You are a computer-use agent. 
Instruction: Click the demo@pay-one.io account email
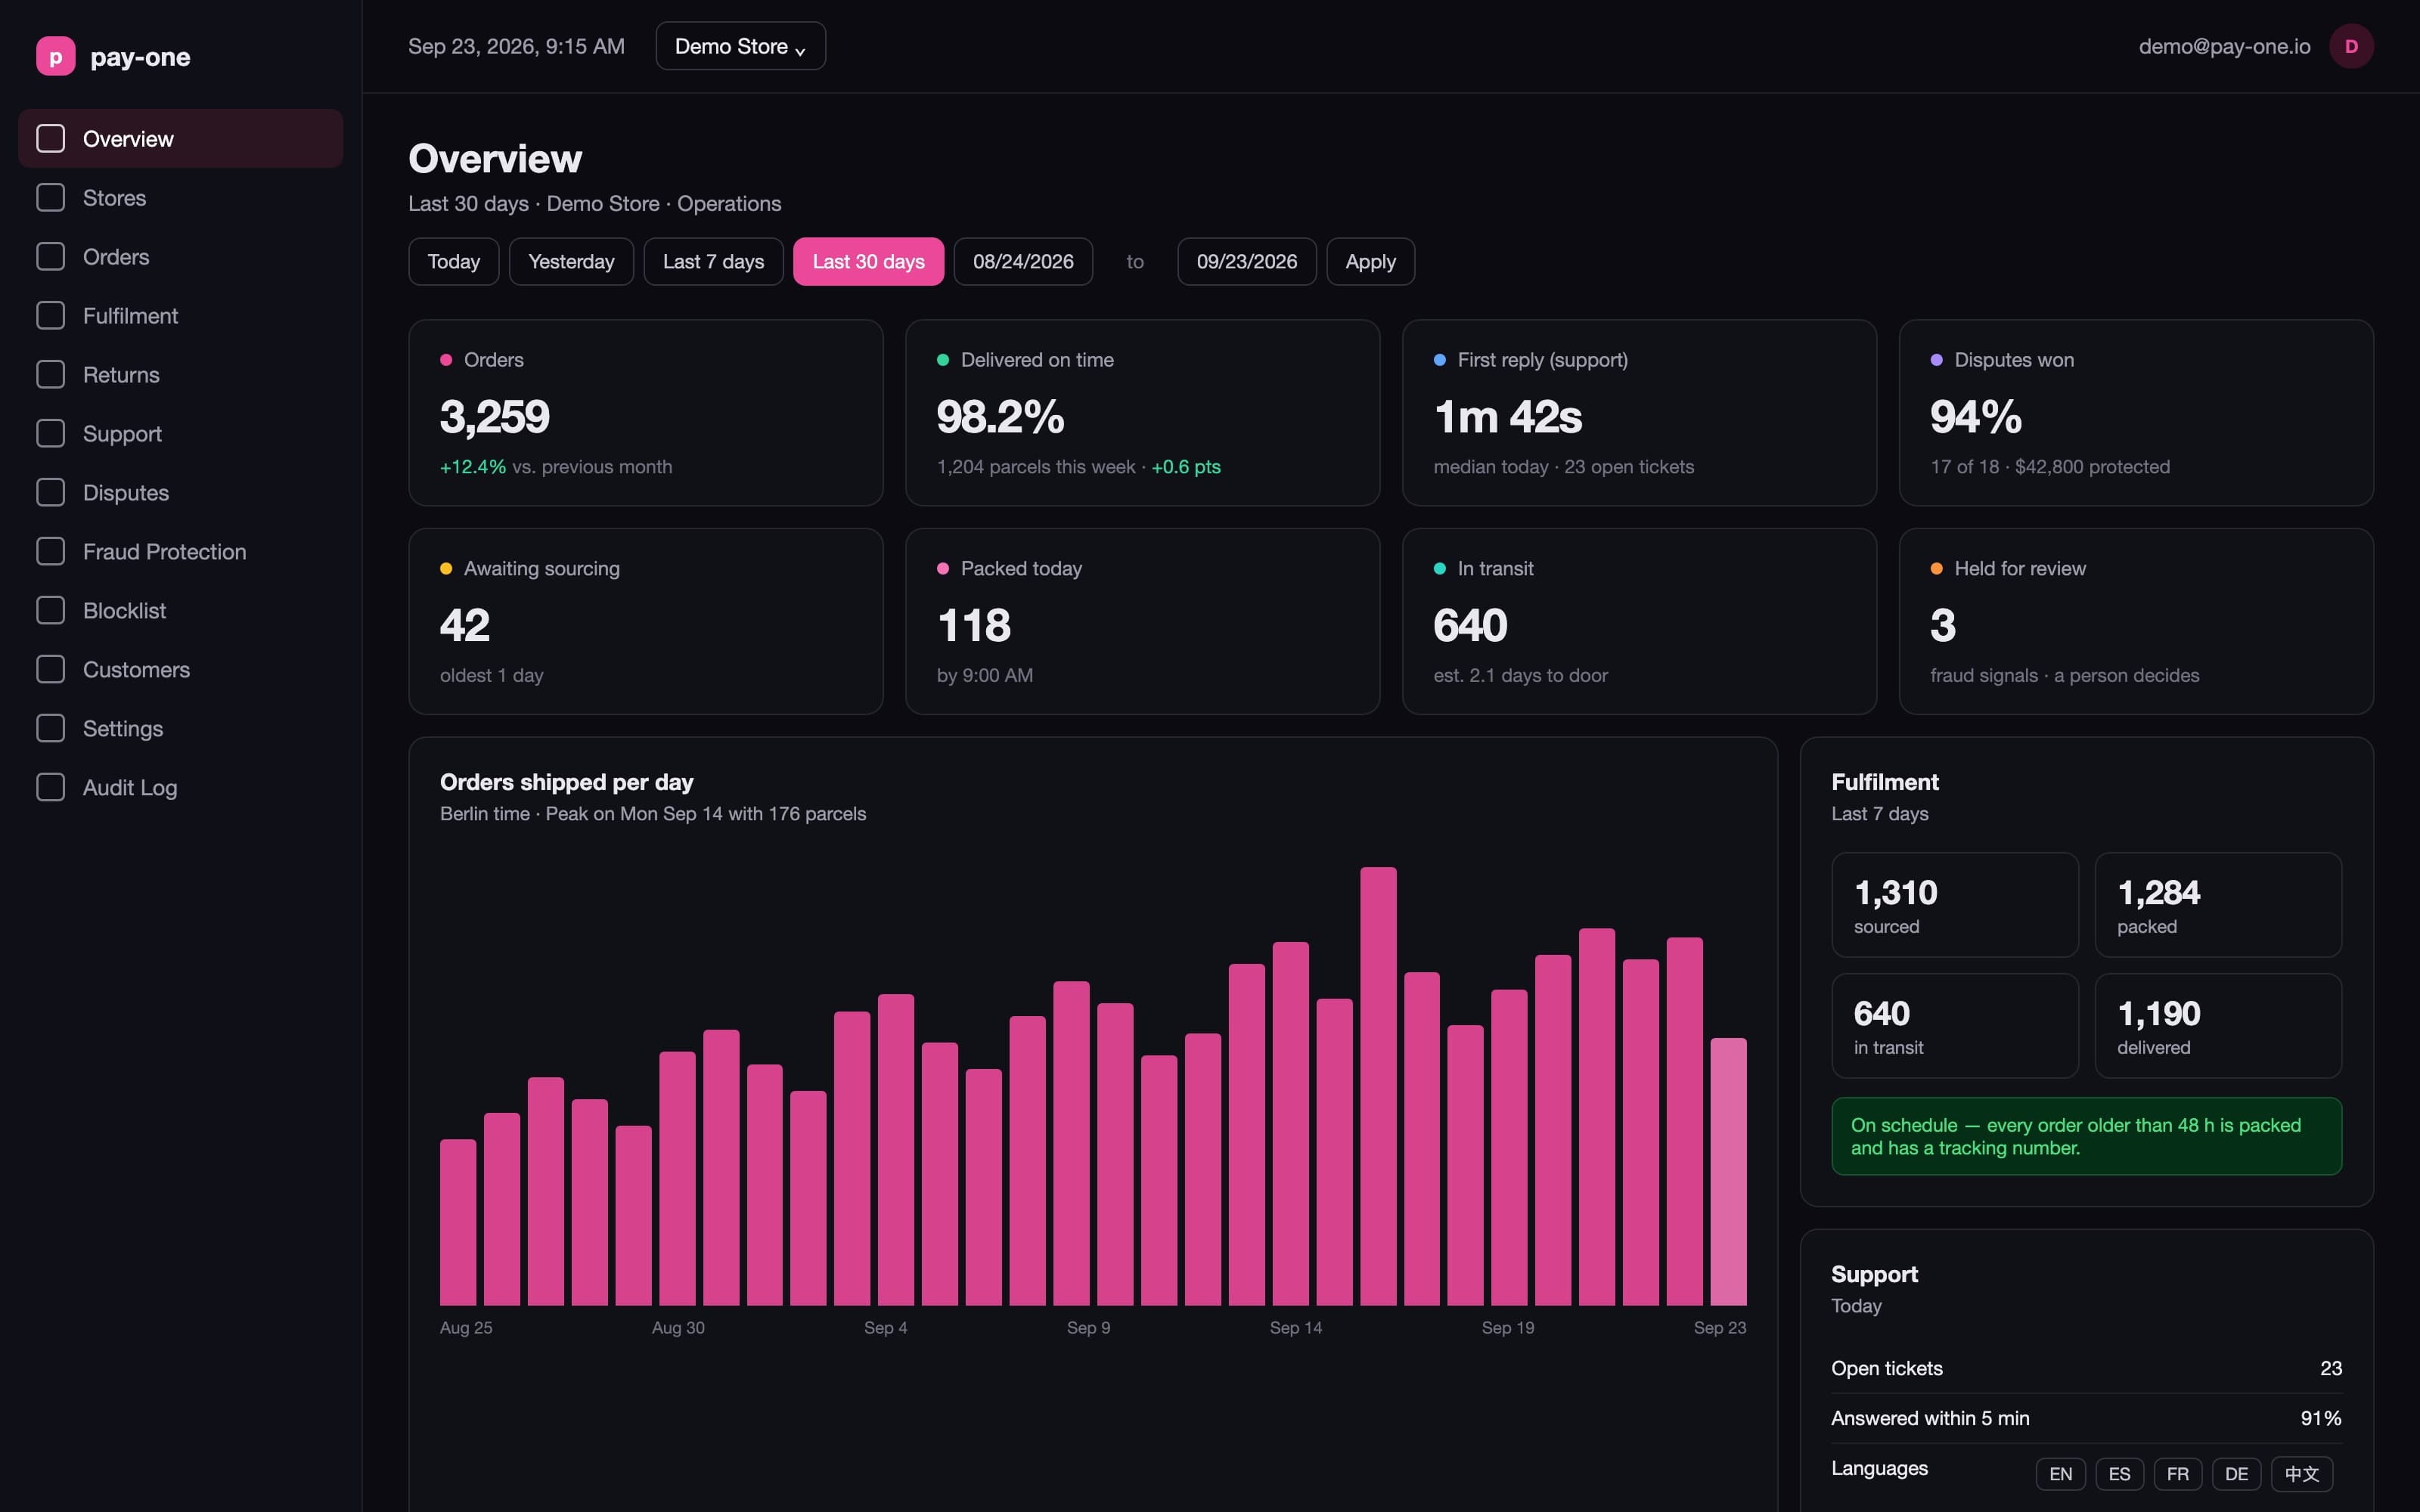tap(2224, 46)
